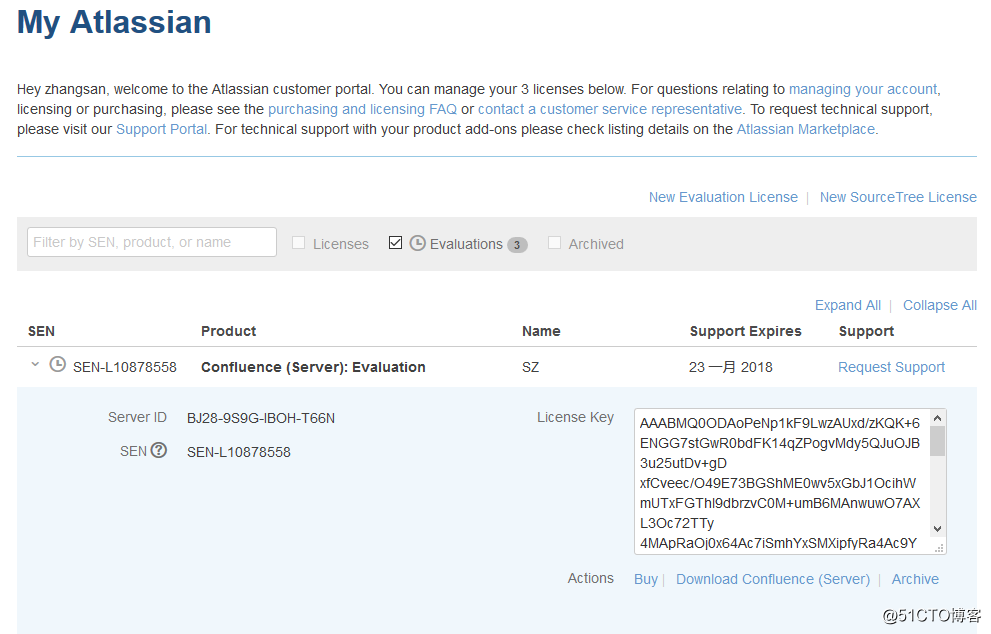Image resolution: width=991 pixels, height=634 pixels.
Task: Open New SourceTree License link
Action: (x=898, y=197)
